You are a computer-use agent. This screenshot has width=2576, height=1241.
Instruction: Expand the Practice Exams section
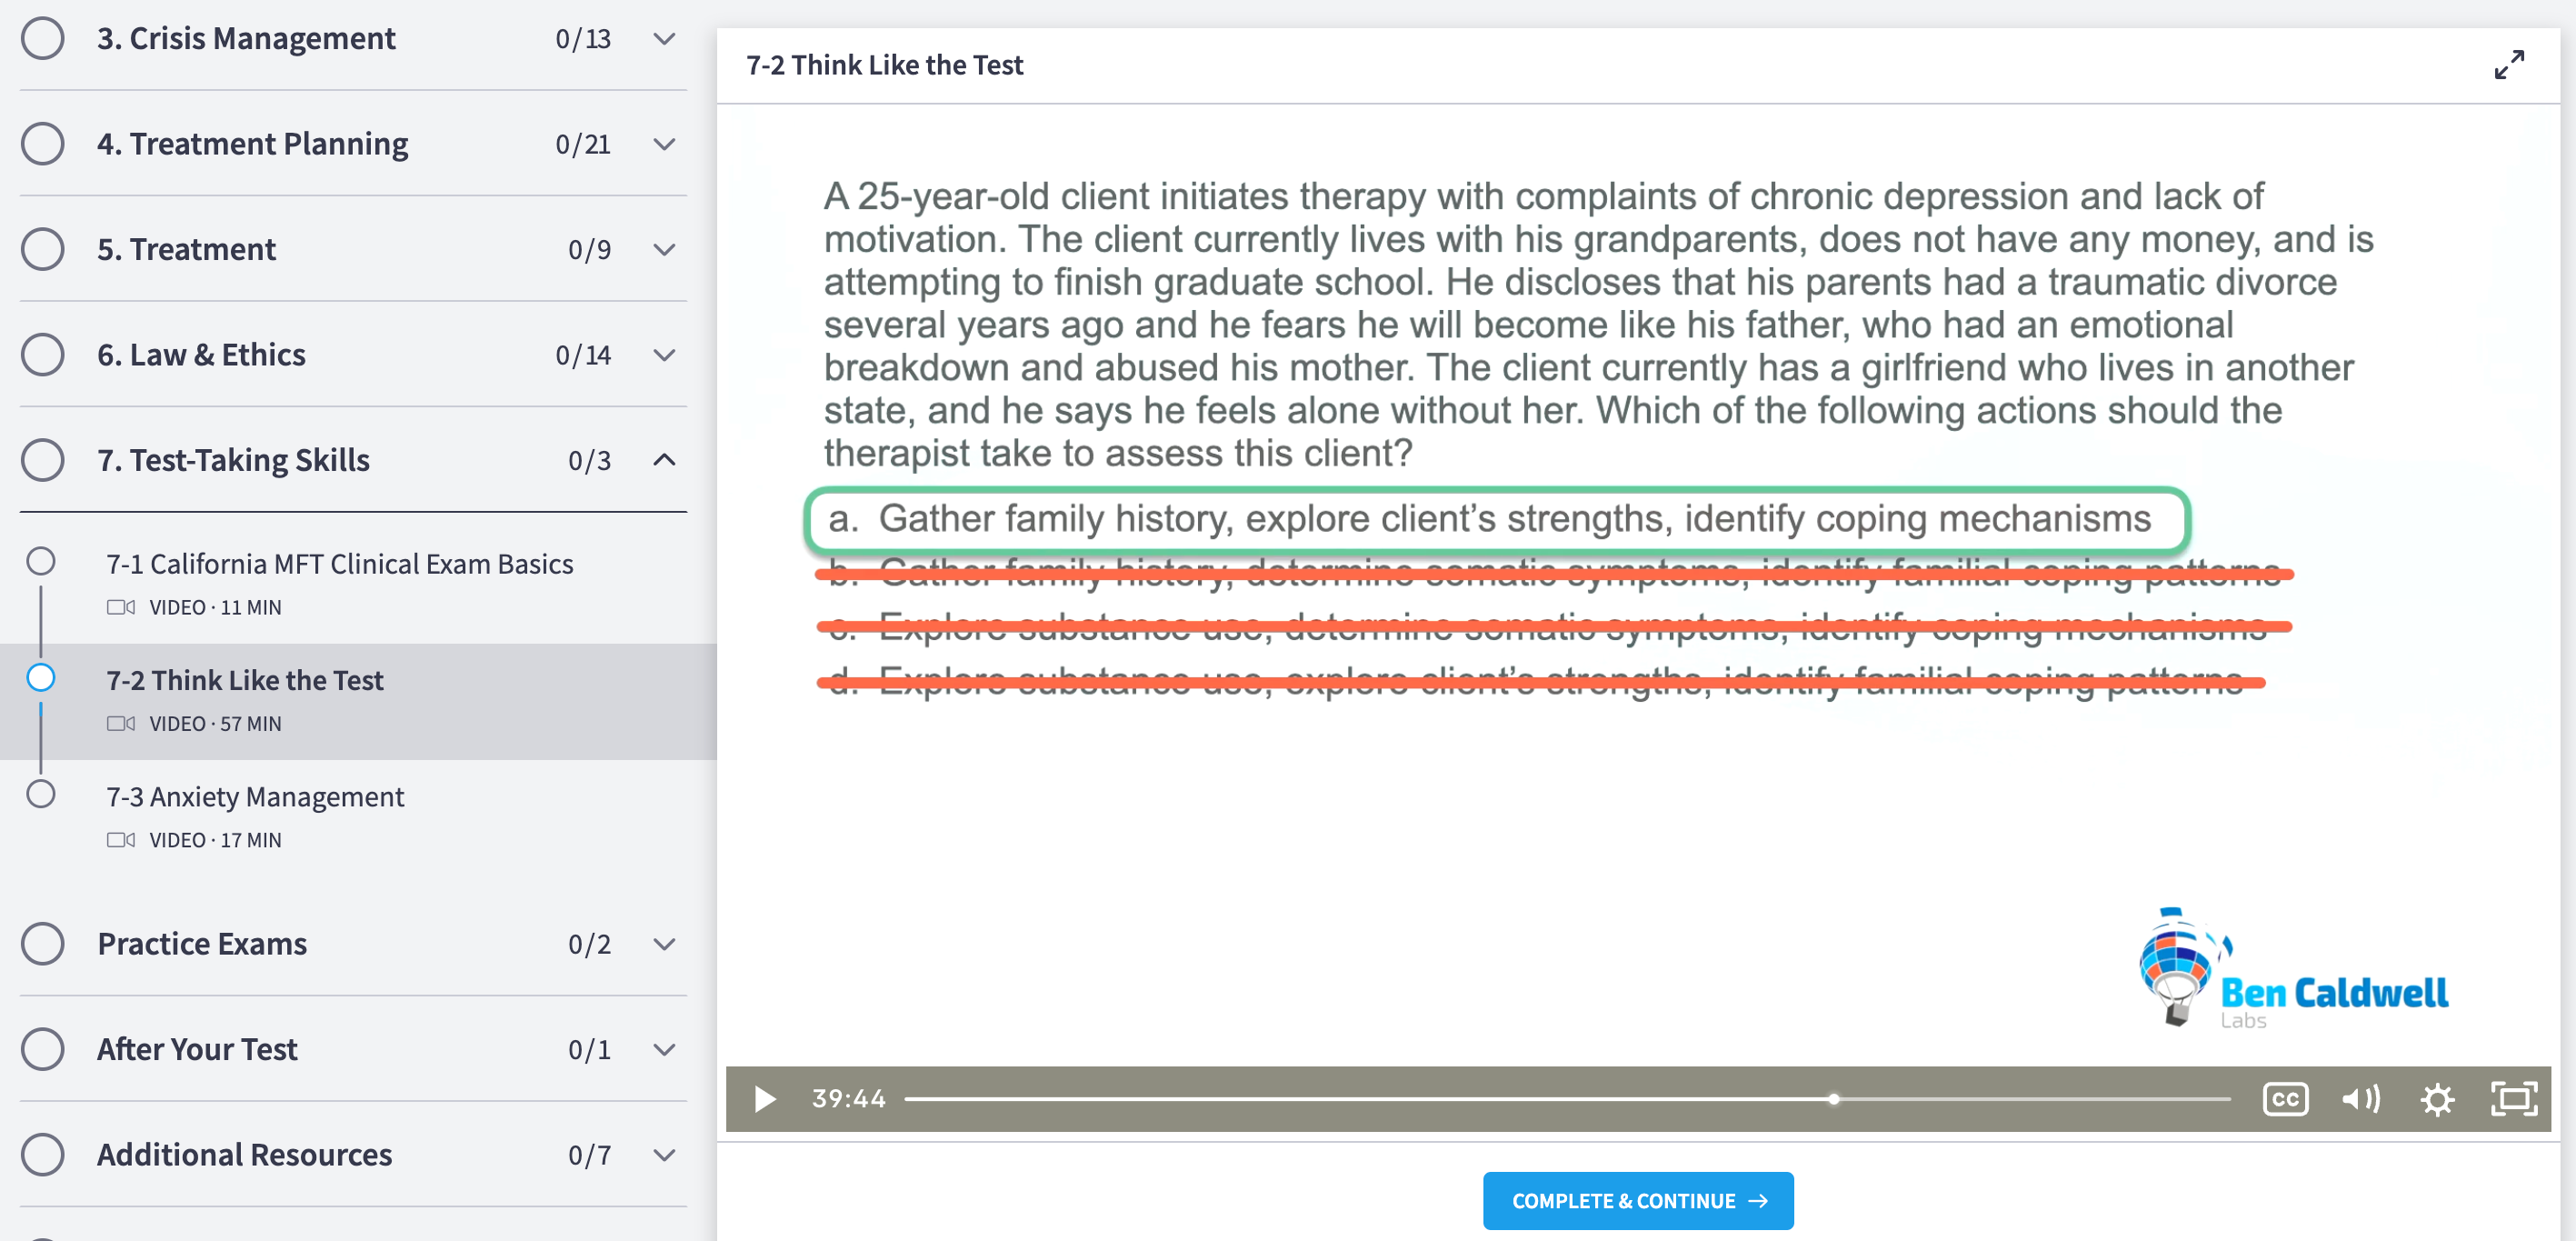pyautogui.click(x=664, y=943)
